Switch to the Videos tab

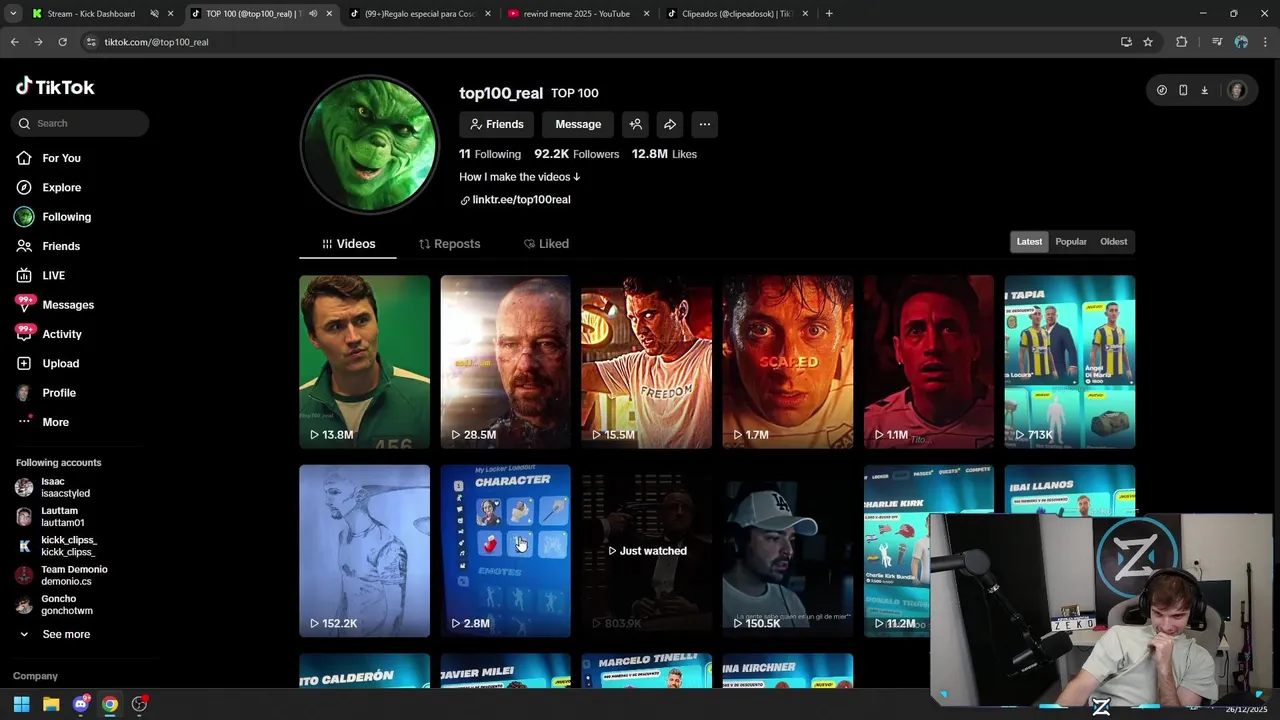coord(348,244)
